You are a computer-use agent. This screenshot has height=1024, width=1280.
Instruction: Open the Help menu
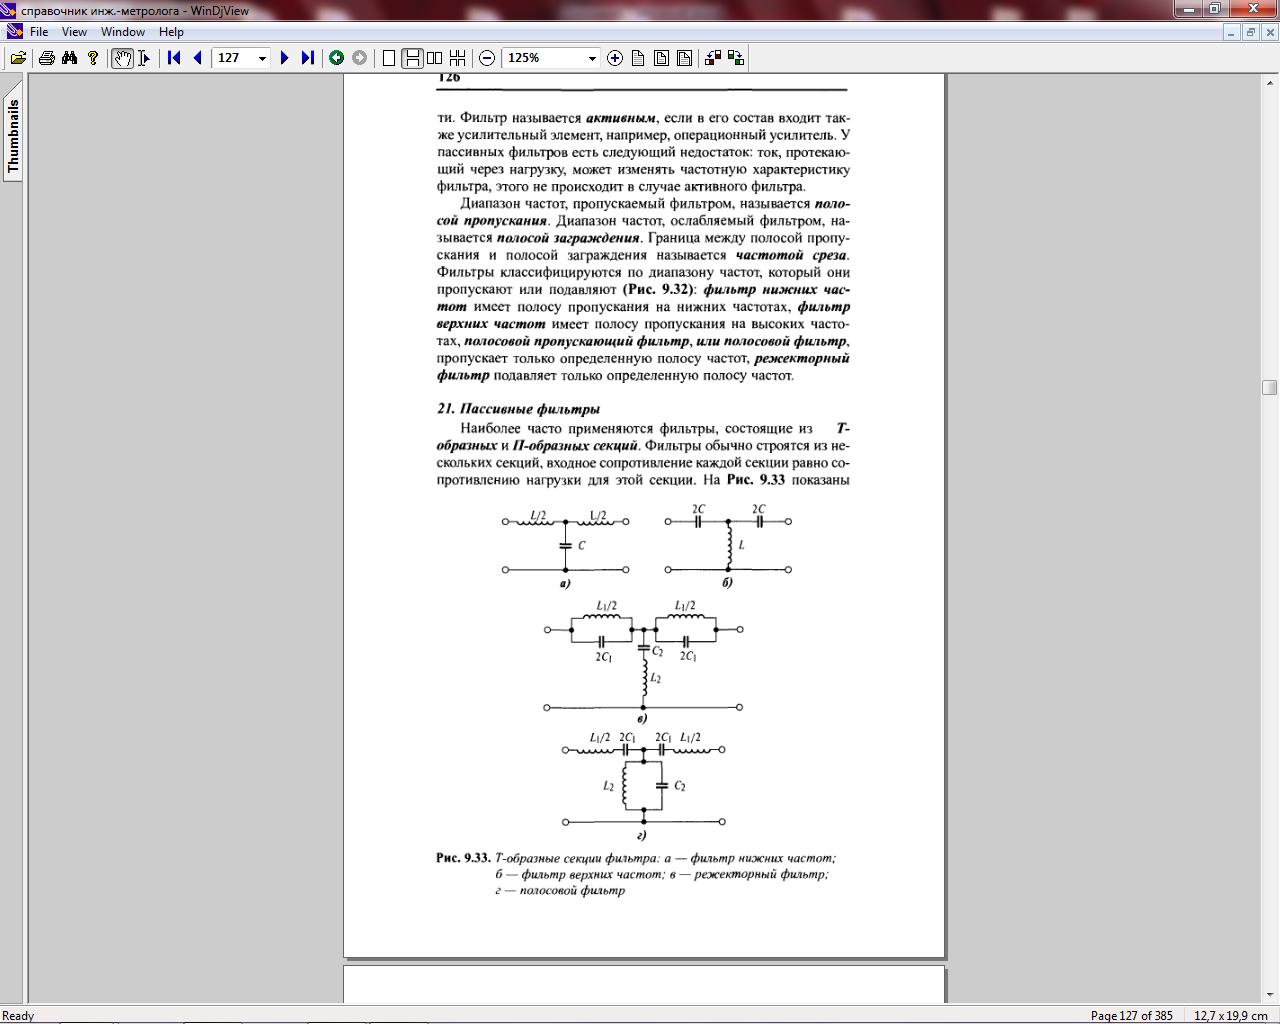(x=171, y=32)
